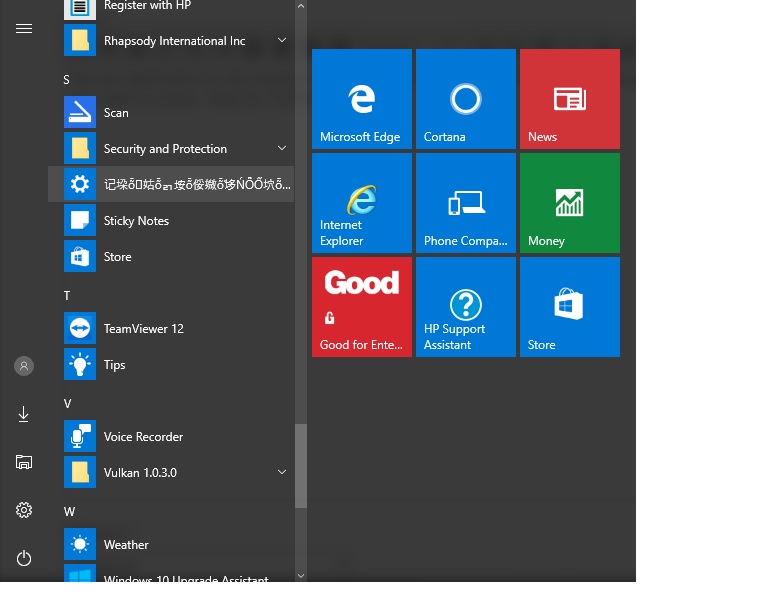Open Settings via the sidebar gear icon
The image size is (768, 614).
[x=24, y=510]
